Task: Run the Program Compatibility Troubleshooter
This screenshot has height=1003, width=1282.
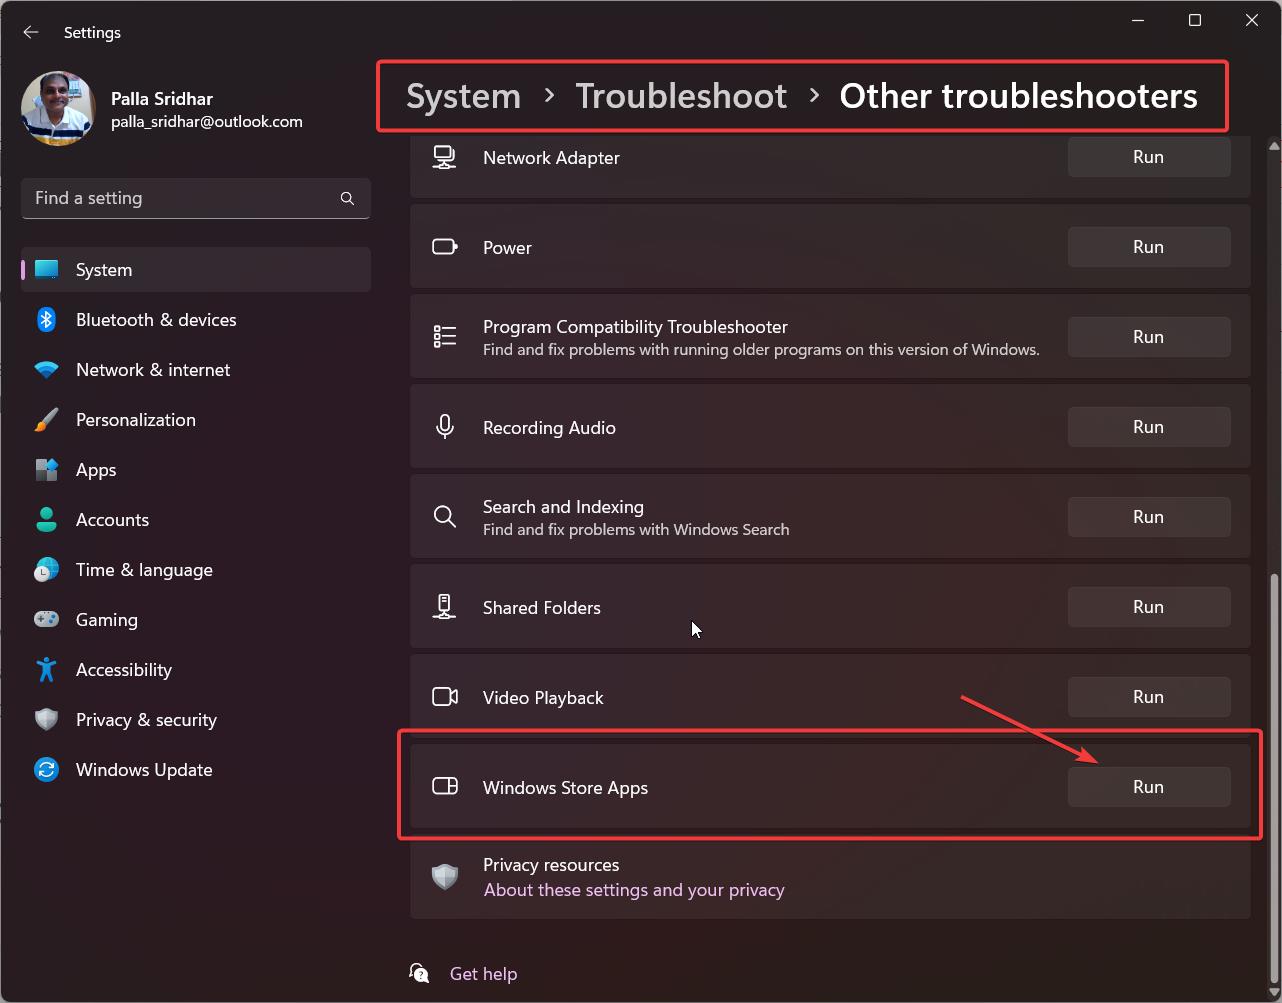Action: pos(1148,337)
